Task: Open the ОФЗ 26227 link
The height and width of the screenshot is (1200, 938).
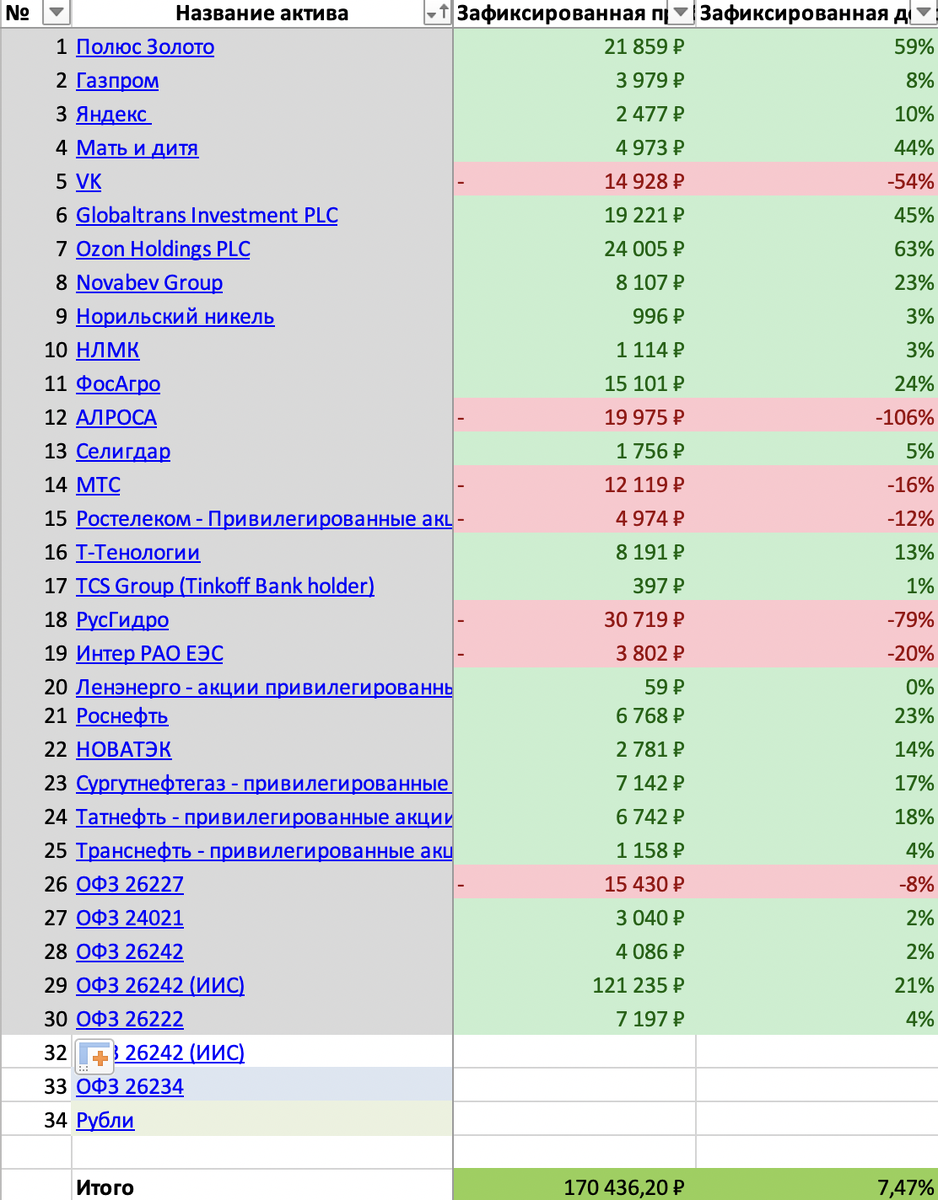Action: pyautogui.click(x=130, y=884)
